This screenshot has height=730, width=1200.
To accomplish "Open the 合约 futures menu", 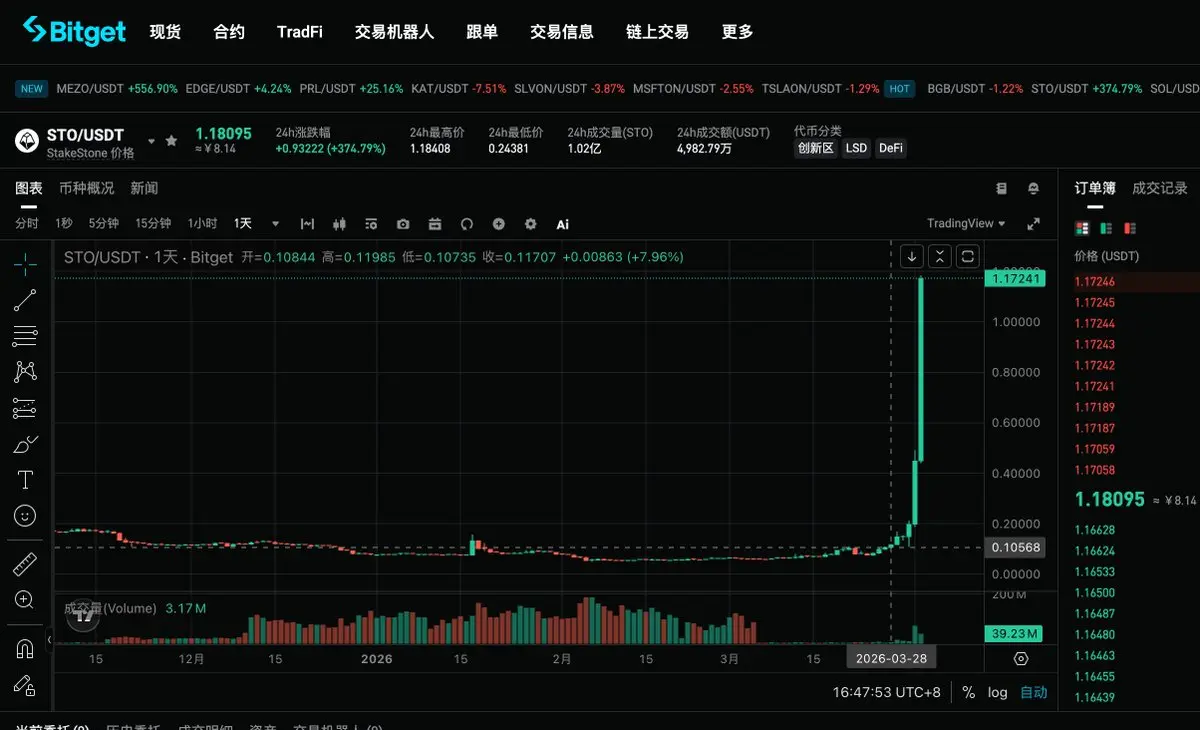I will click(229, 32).
